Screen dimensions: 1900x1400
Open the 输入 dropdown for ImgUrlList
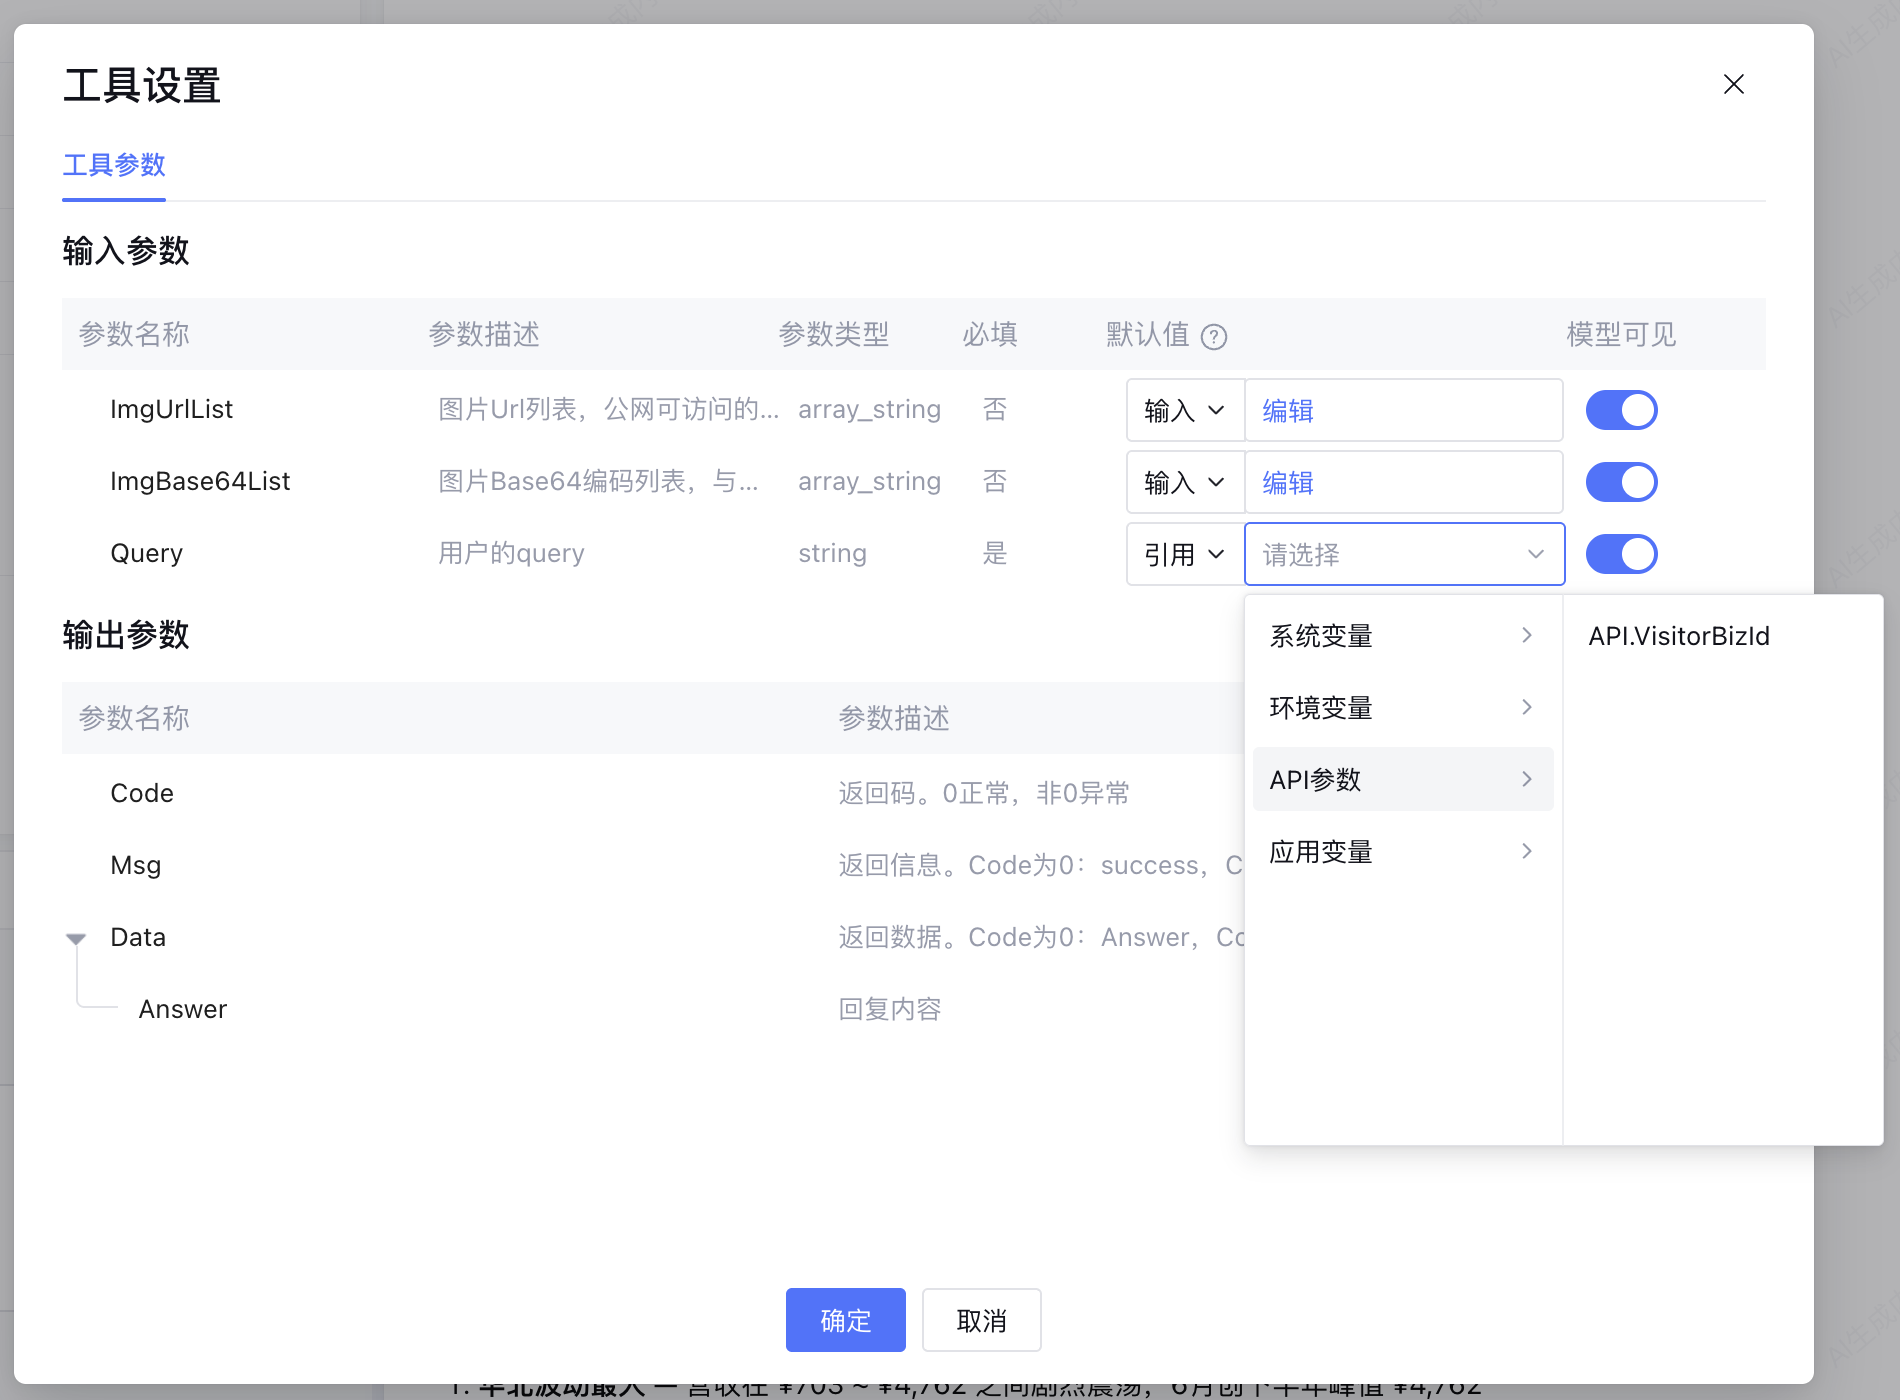pos(1185,410)
